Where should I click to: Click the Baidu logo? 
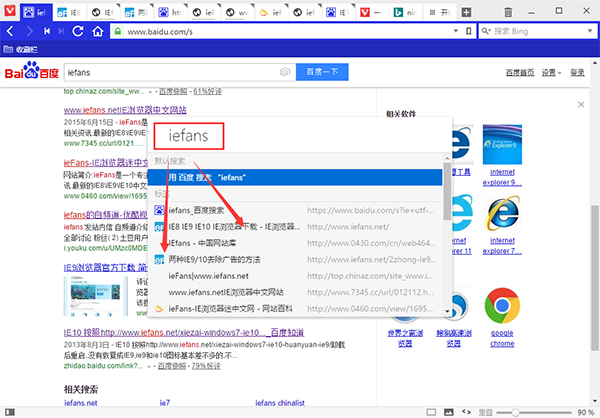[32, 70]
